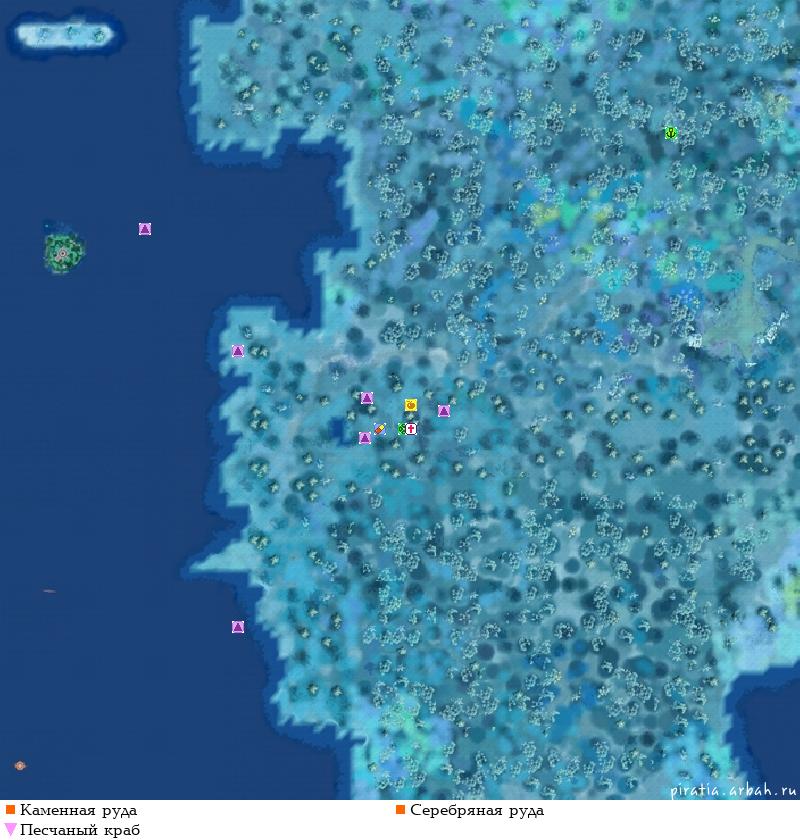Select purple marker on the western peninsula coast
The image size is (800, 840).
[238, 351]
